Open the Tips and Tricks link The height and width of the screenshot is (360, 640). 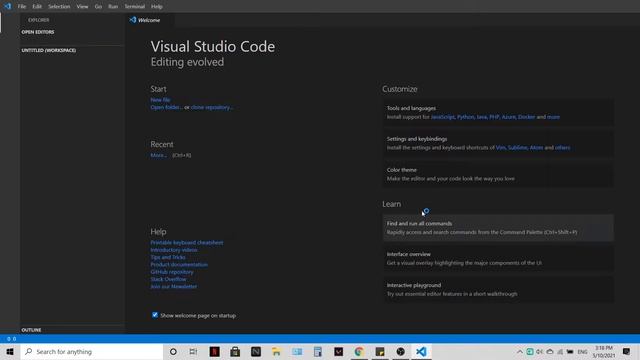pos(168,257)
